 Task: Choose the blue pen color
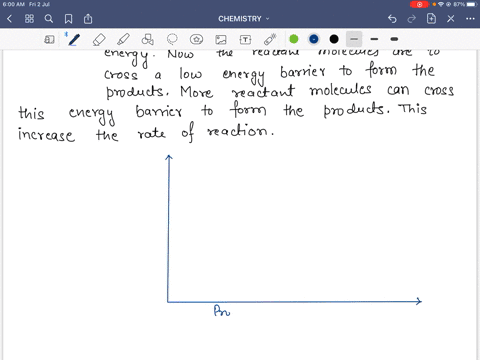click(x=314, y=39)
